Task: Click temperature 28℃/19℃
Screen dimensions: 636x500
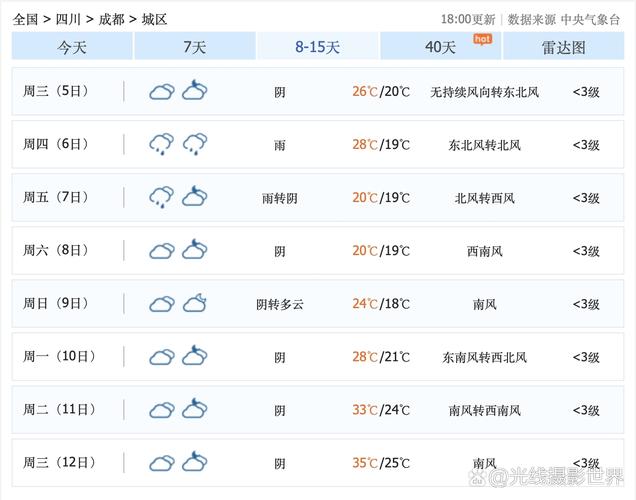Action: [381, 145]
